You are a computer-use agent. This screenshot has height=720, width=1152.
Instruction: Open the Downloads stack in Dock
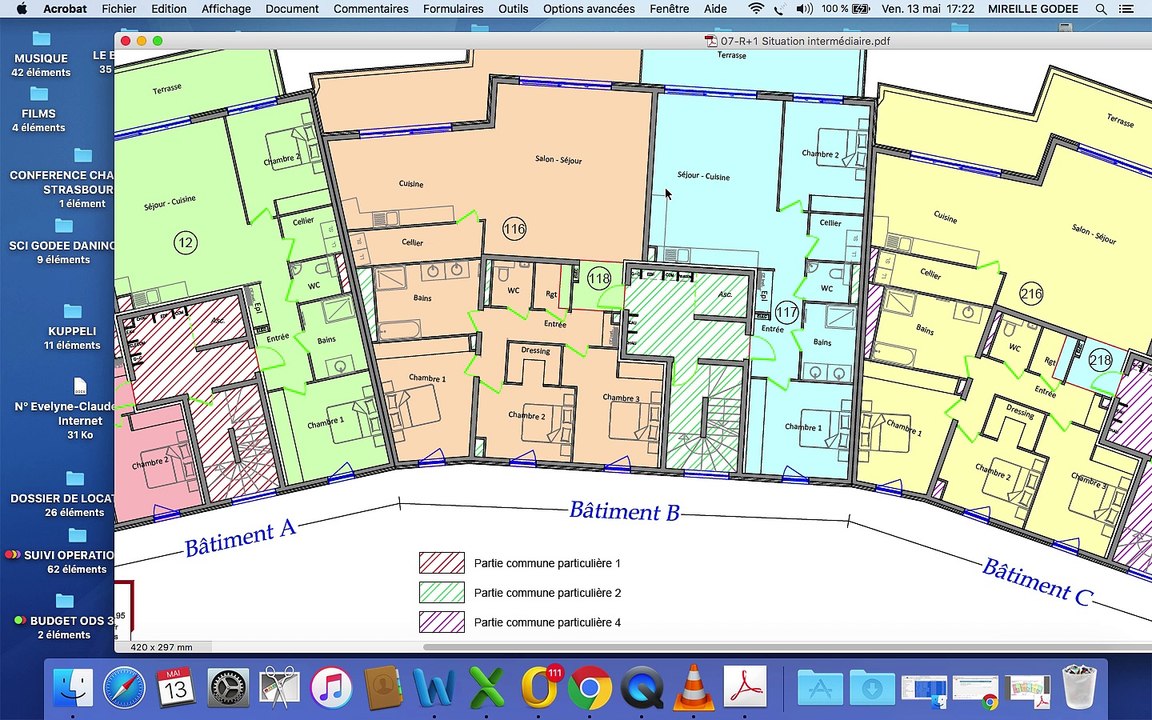pos(872,688)
